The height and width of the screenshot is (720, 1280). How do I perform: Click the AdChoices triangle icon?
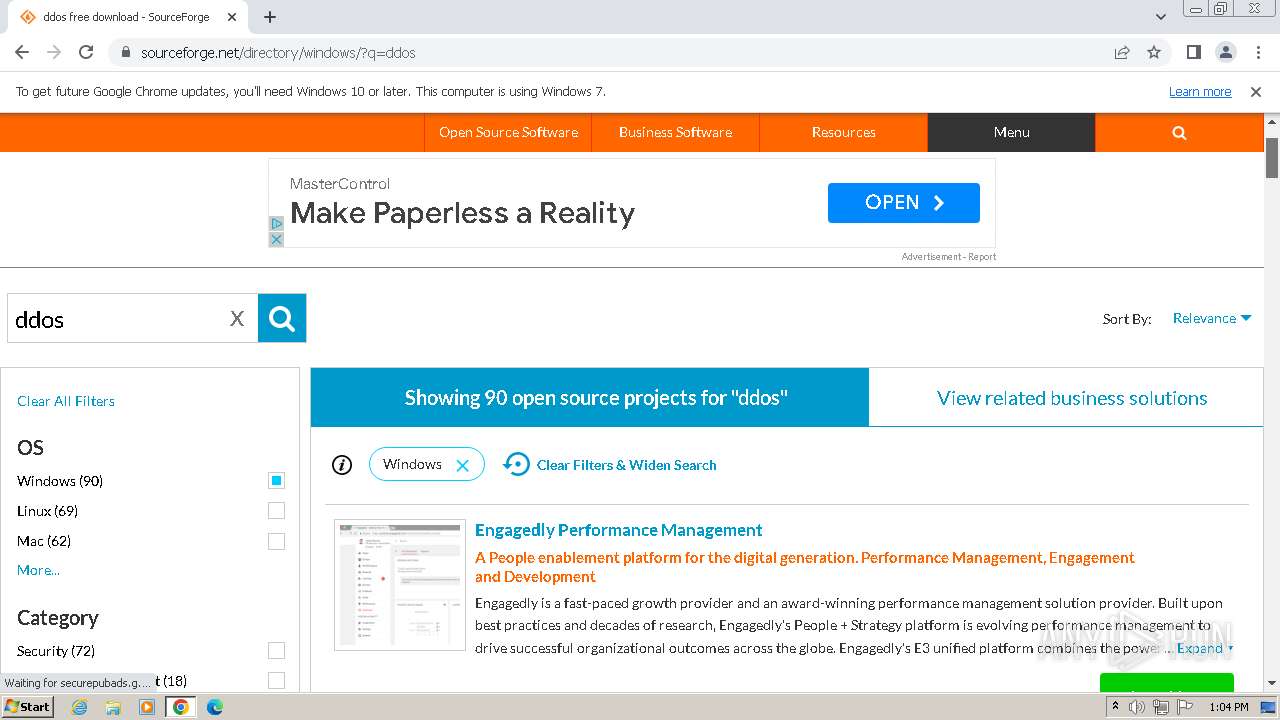276,224
